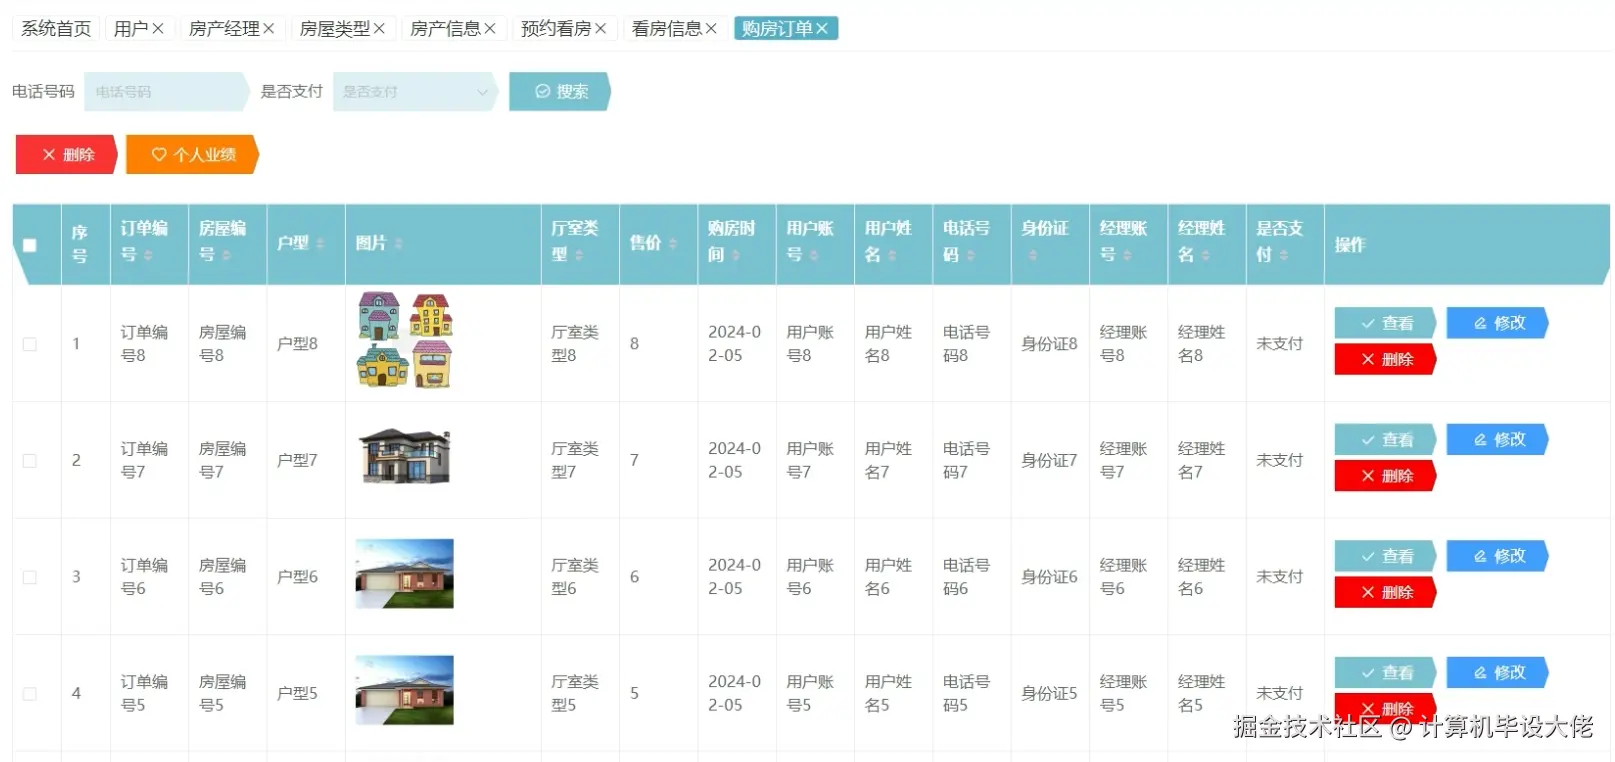The height and width of the screenshot is (762, 1615).
Task: Sort by 经理姓名 column sort icon
Action: (x=1205, y=255)
